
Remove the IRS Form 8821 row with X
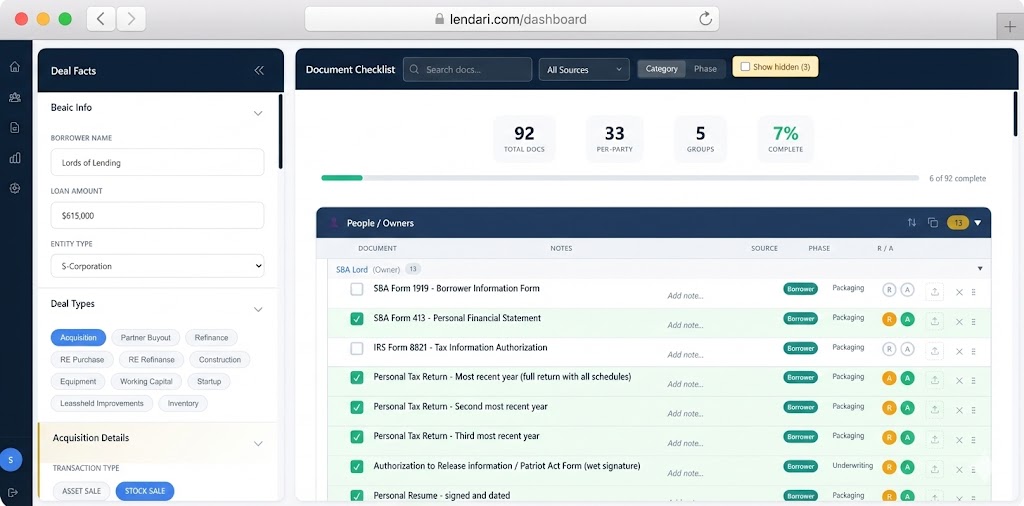(959, 351)
